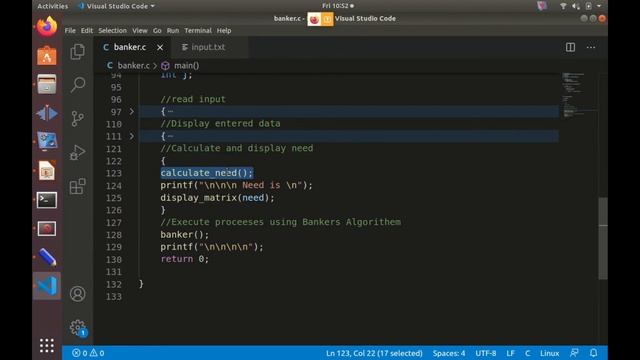This screenshot has height=360, width=640.
Task: Open the Selection menu
Action: click(112, 31)
